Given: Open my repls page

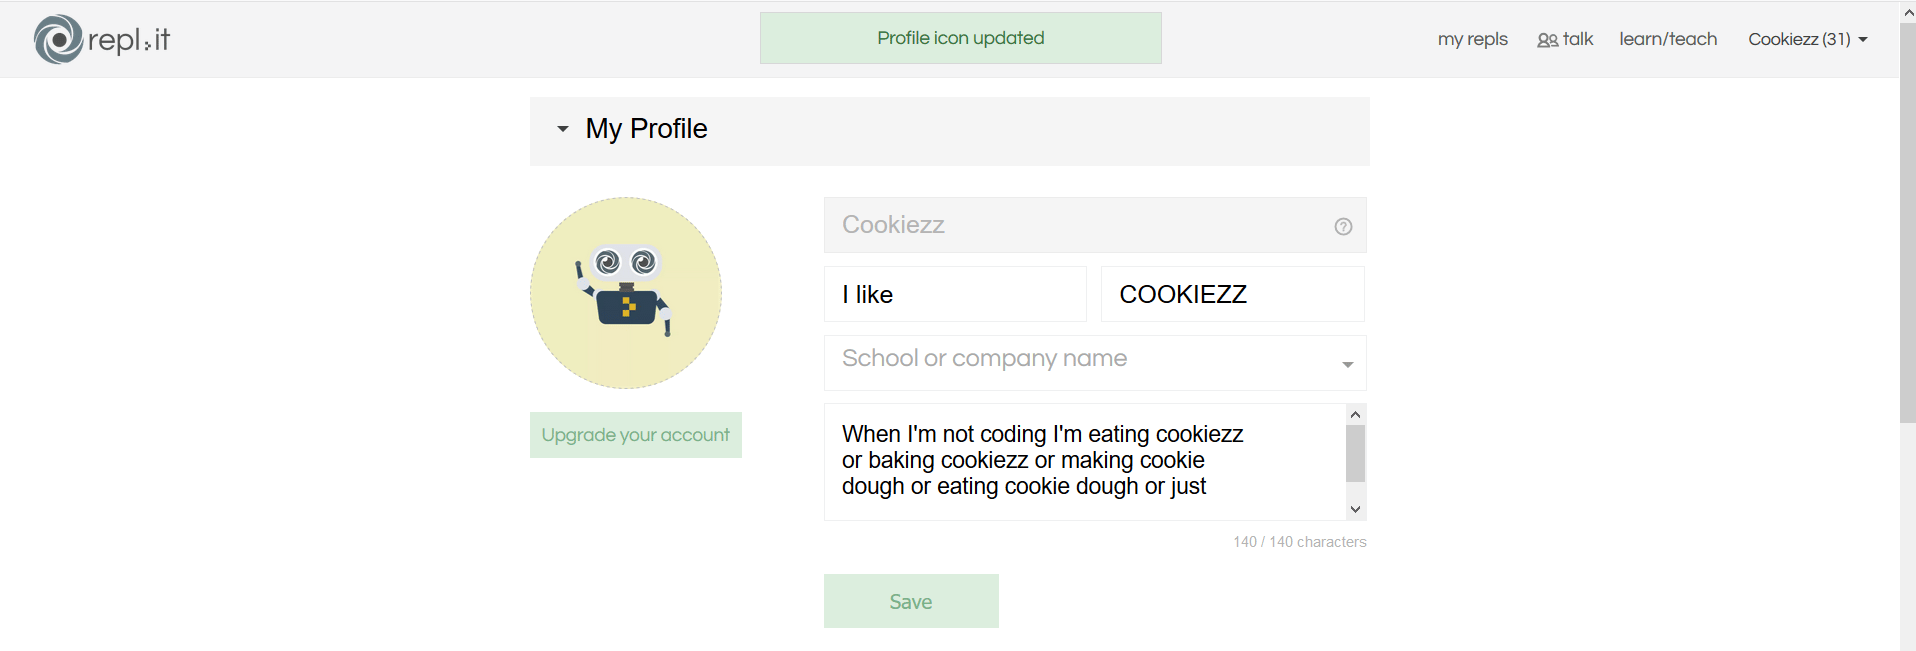Looking at the screenshot, I should point(1472,39).
